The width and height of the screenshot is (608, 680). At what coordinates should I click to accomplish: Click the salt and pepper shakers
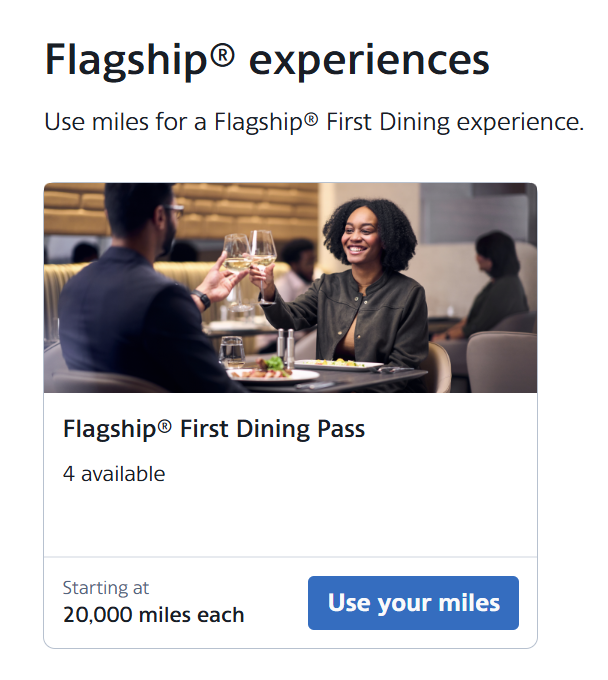pos(286,347)
